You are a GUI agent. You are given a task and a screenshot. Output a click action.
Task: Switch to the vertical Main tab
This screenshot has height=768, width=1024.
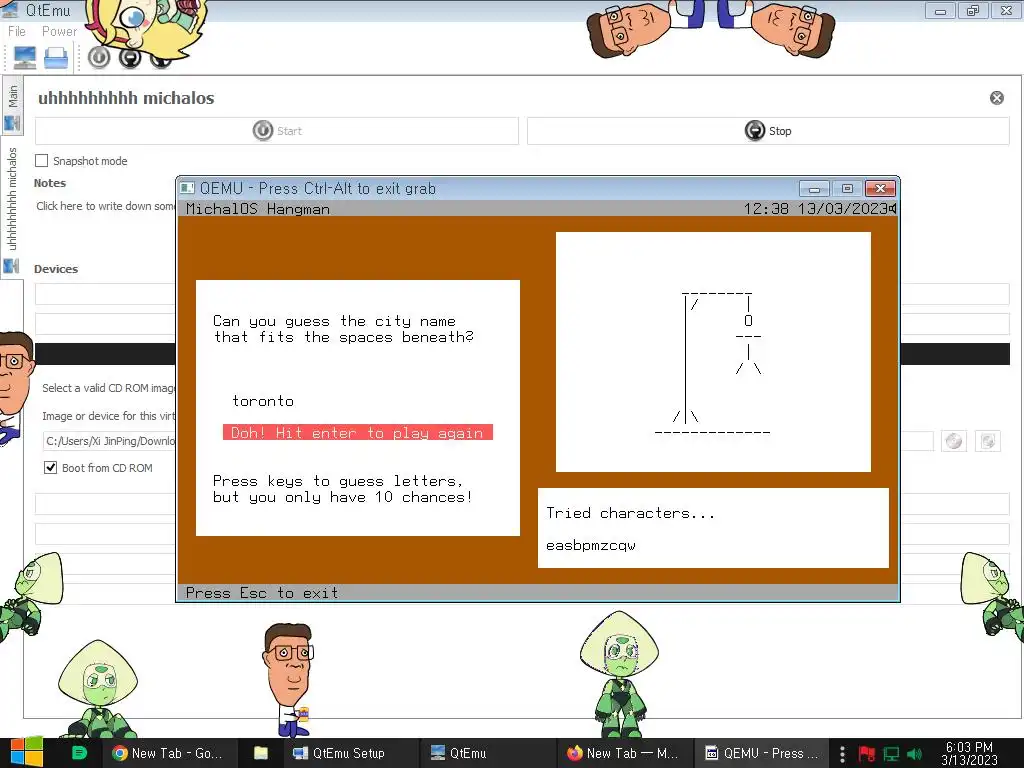pos(12,104)
